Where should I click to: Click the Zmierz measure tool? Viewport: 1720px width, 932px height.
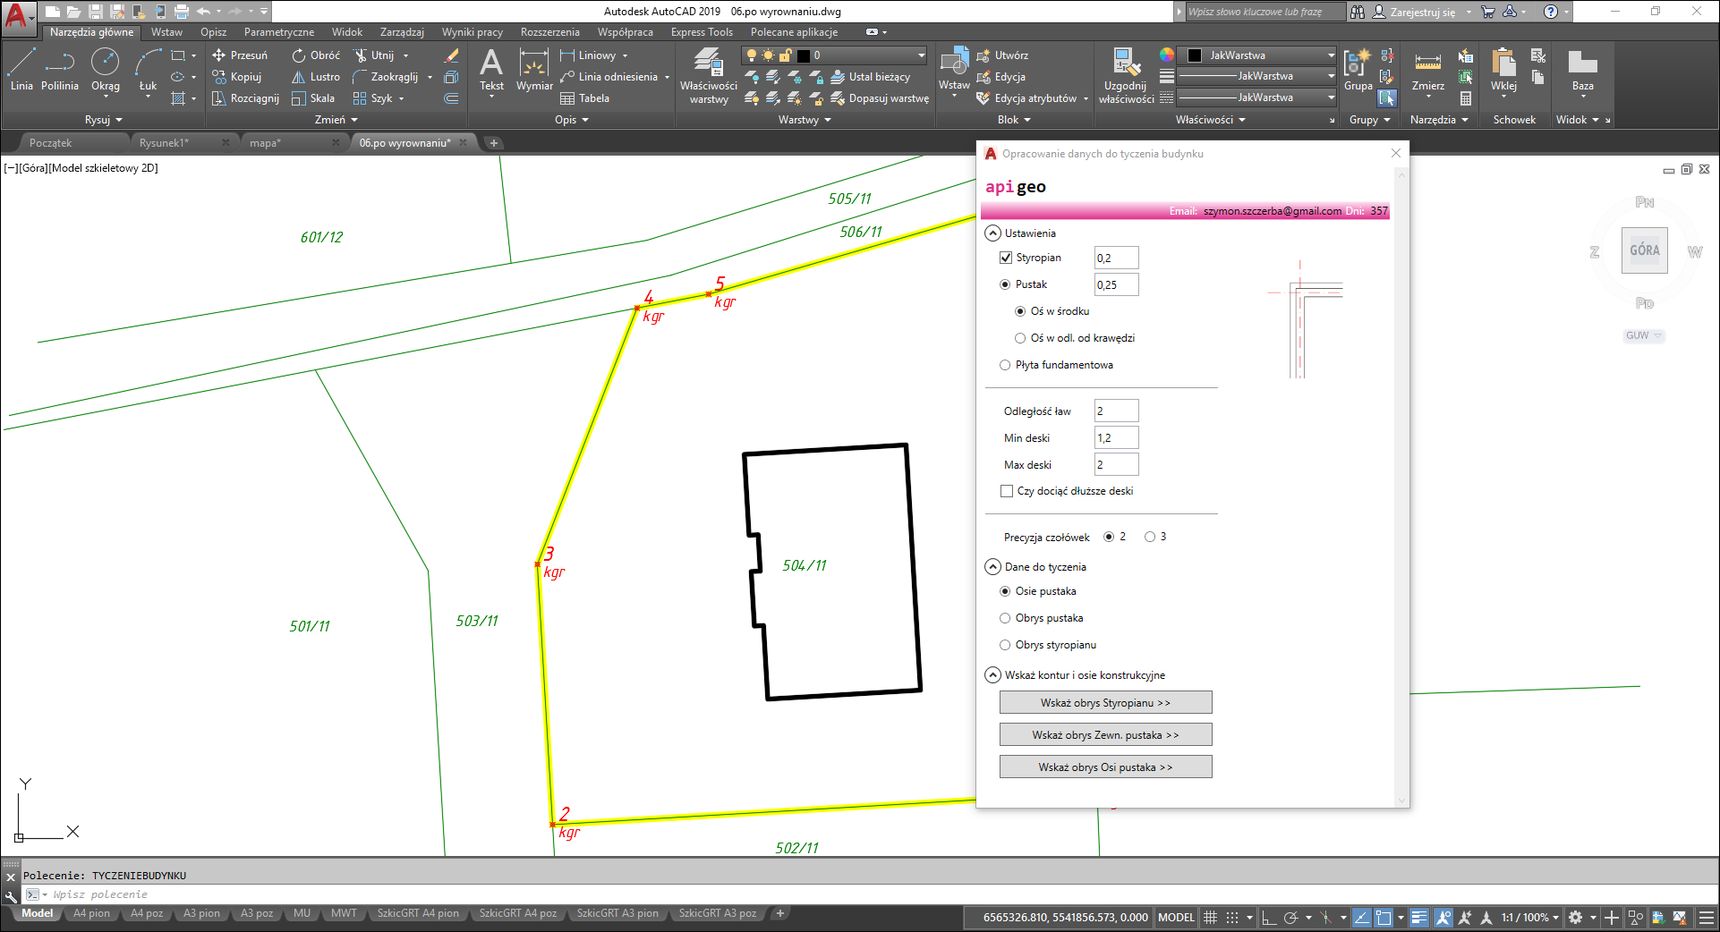(1428, 70)
